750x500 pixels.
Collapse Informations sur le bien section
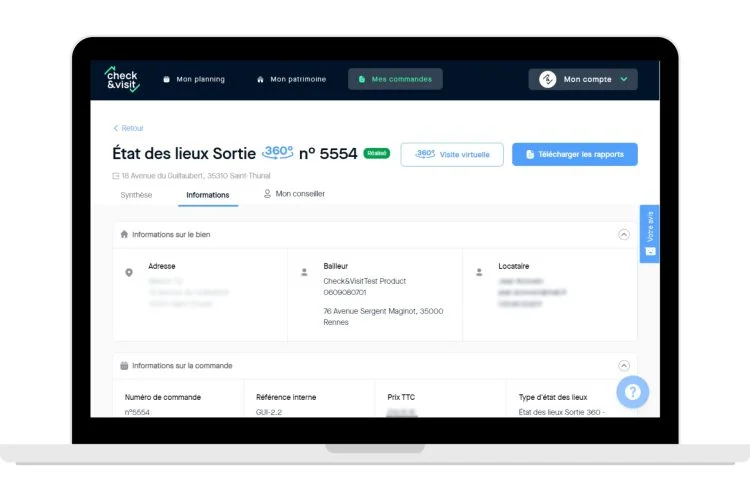coord(624,234)
